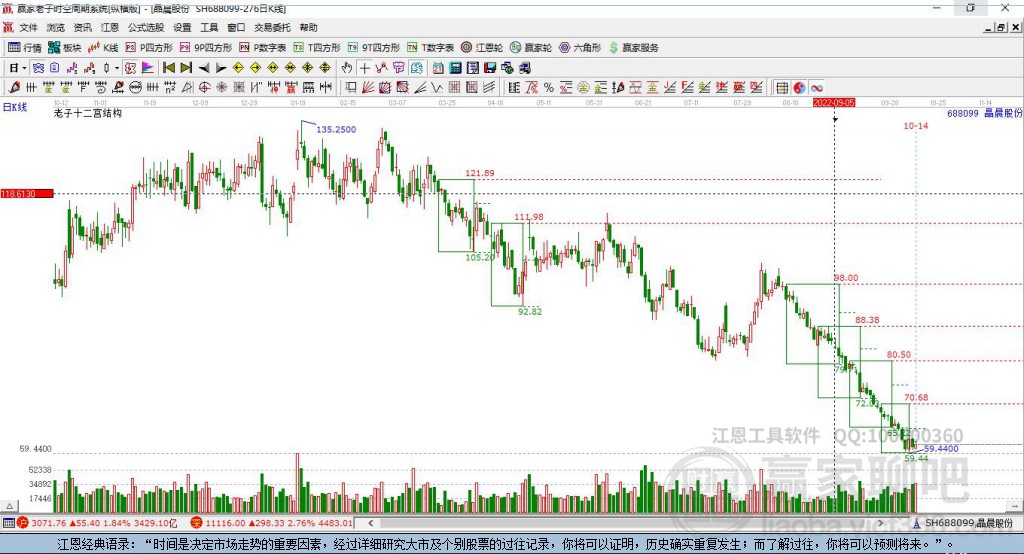Viewport: 1024px width, 554px height.
Task: Open the P四方形 tool
Action: click(149, 48)
